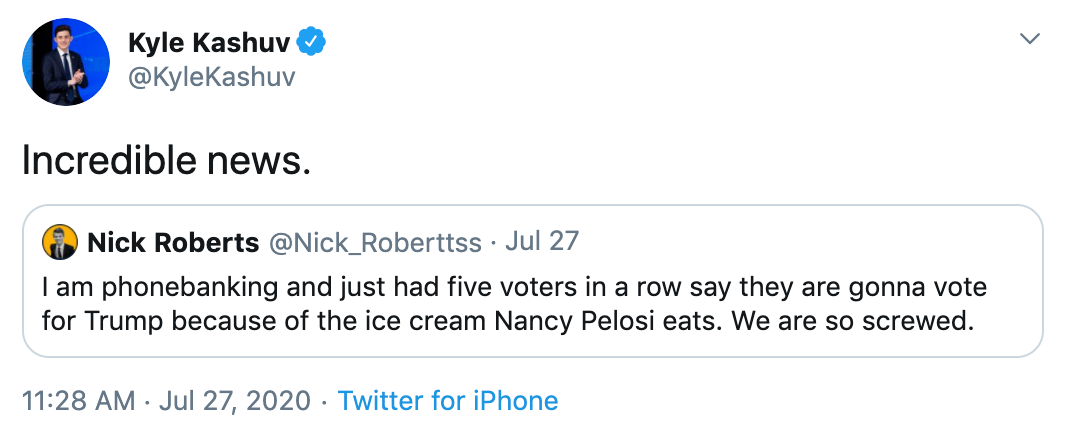Expand the tweet options chevron

tap(1030, 39)
